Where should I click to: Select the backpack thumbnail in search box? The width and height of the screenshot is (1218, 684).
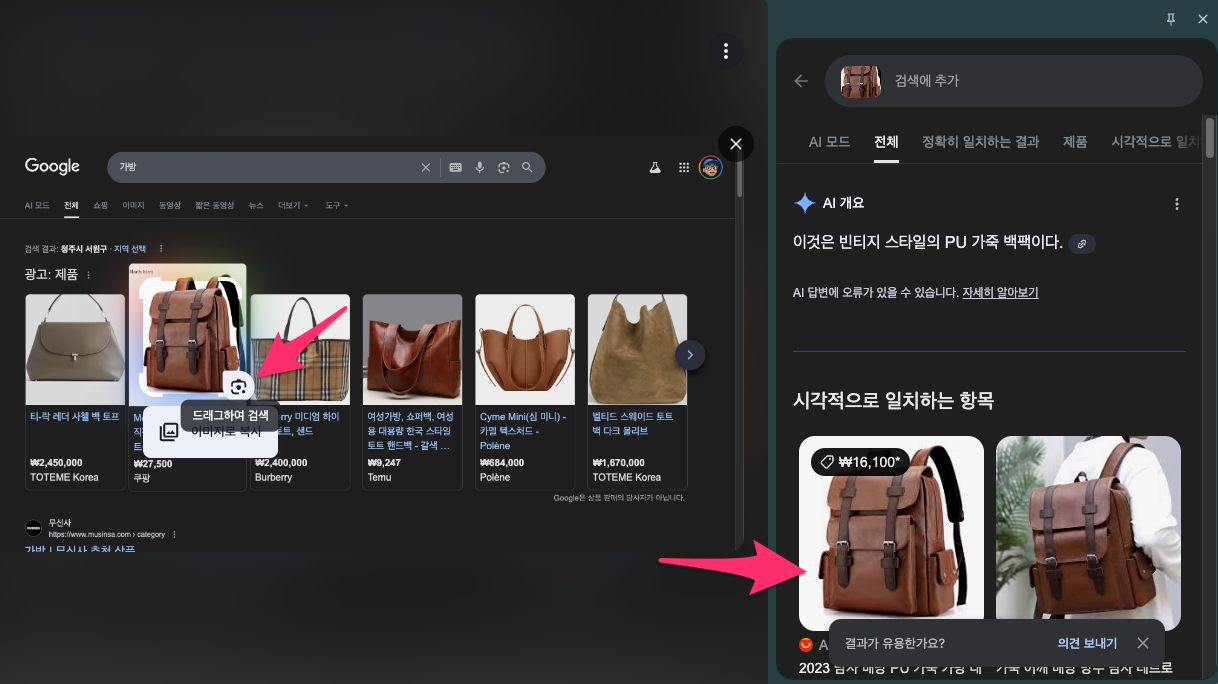click(860, 81)
